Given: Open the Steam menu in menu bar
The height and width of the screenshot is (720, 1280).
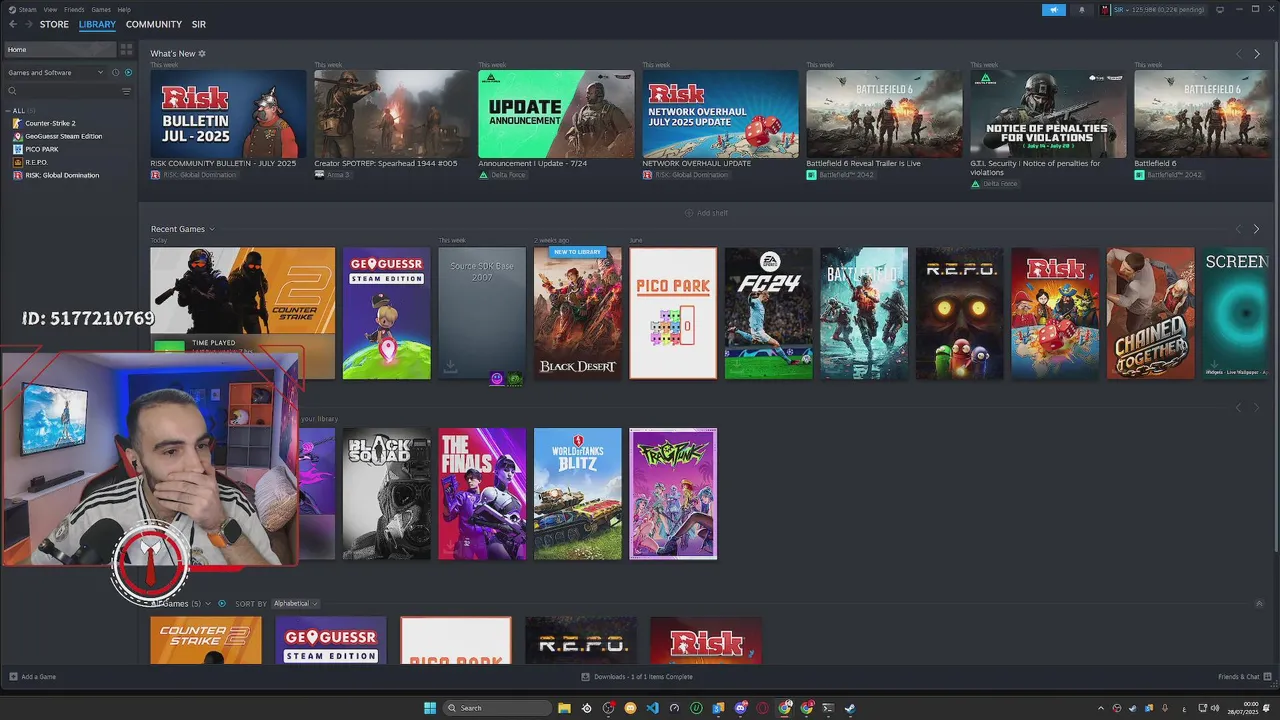Looking at the screenshot, I should point(28,9).
